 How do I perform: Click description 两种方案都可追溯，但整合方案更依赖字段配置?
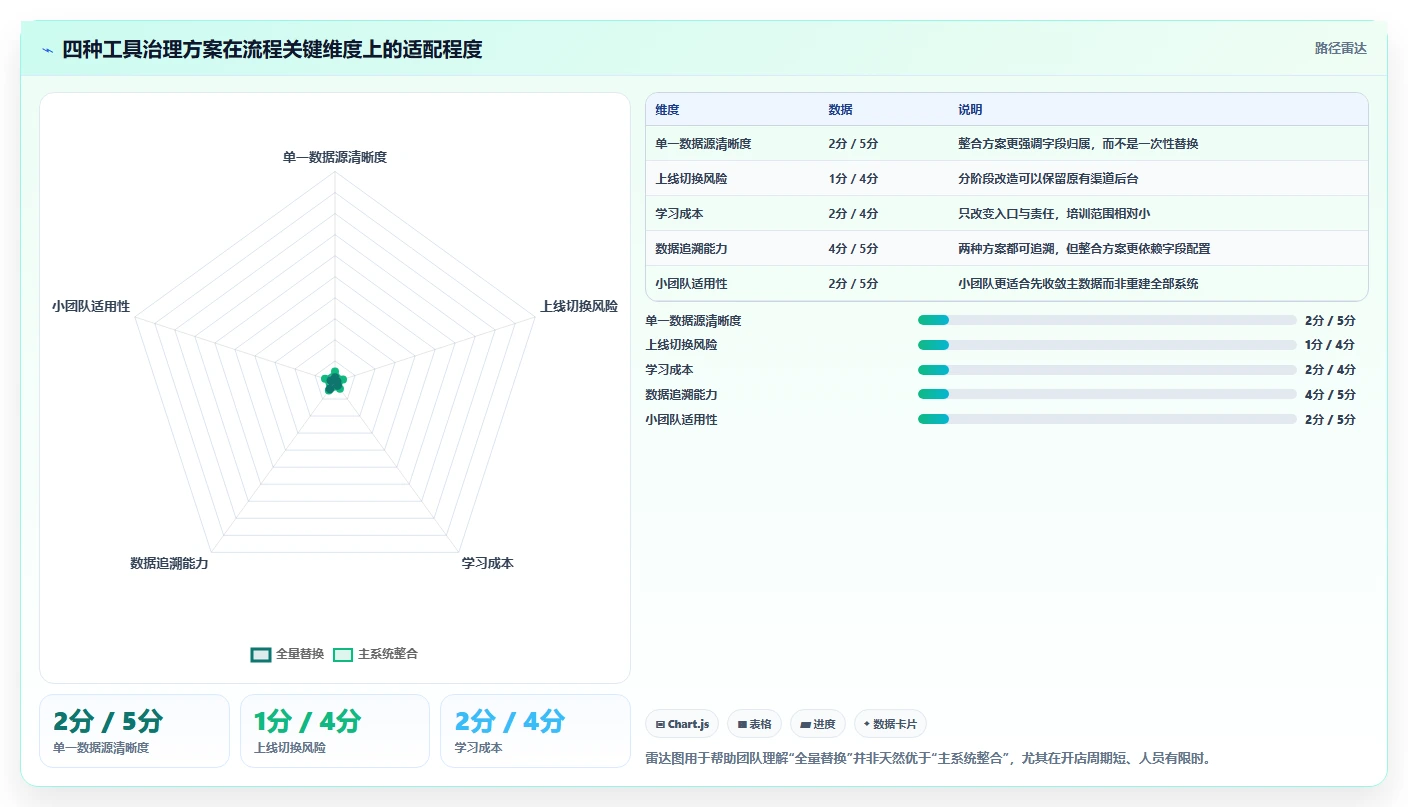click(x=1084, y=249)
